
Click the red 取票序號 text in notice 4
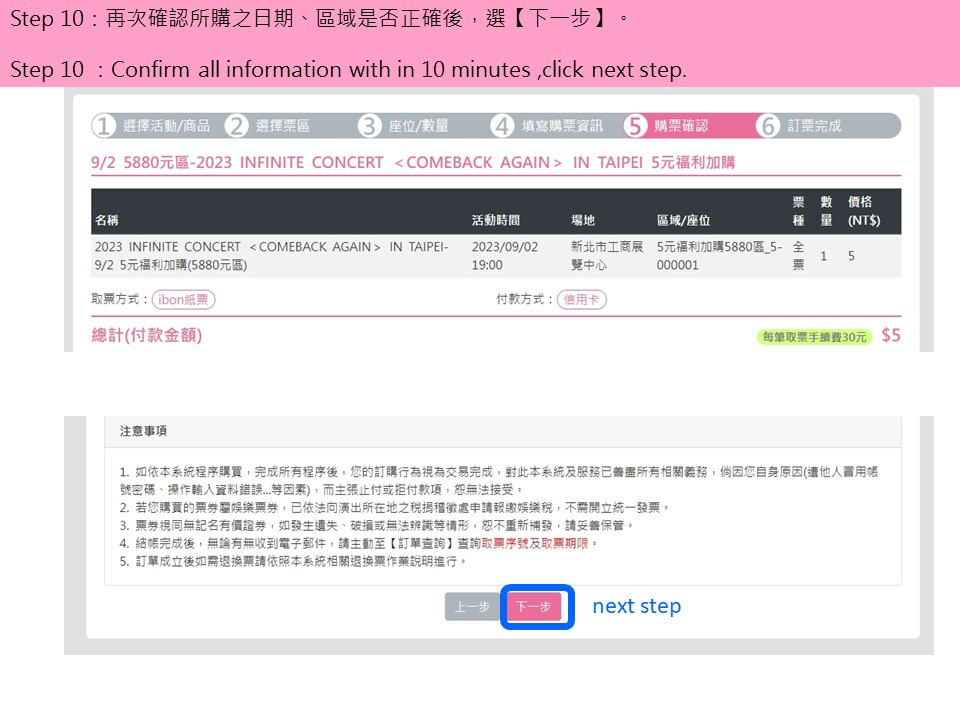click(x=505, y=544)
